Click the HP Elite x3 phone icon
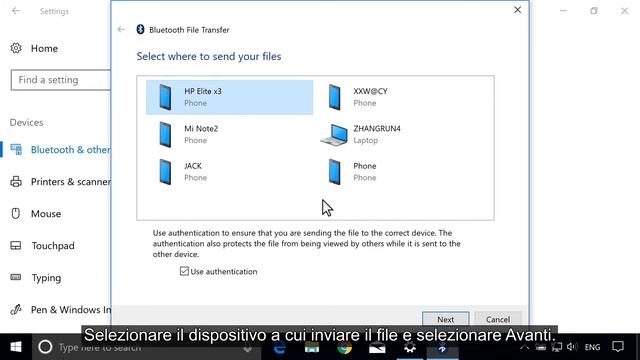This screenshot has width=640, height=360. pos(165,97)
